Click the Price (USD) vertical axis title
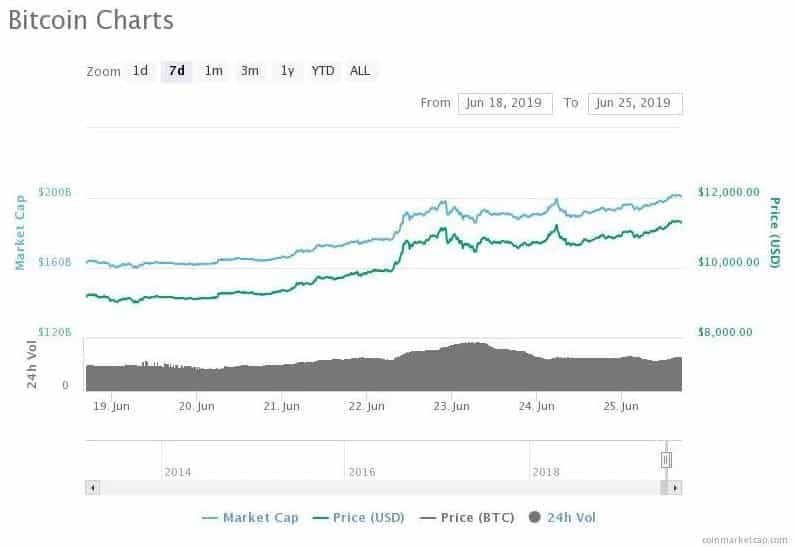This screenshot has width=796, height=547. [x=775, y=232]
